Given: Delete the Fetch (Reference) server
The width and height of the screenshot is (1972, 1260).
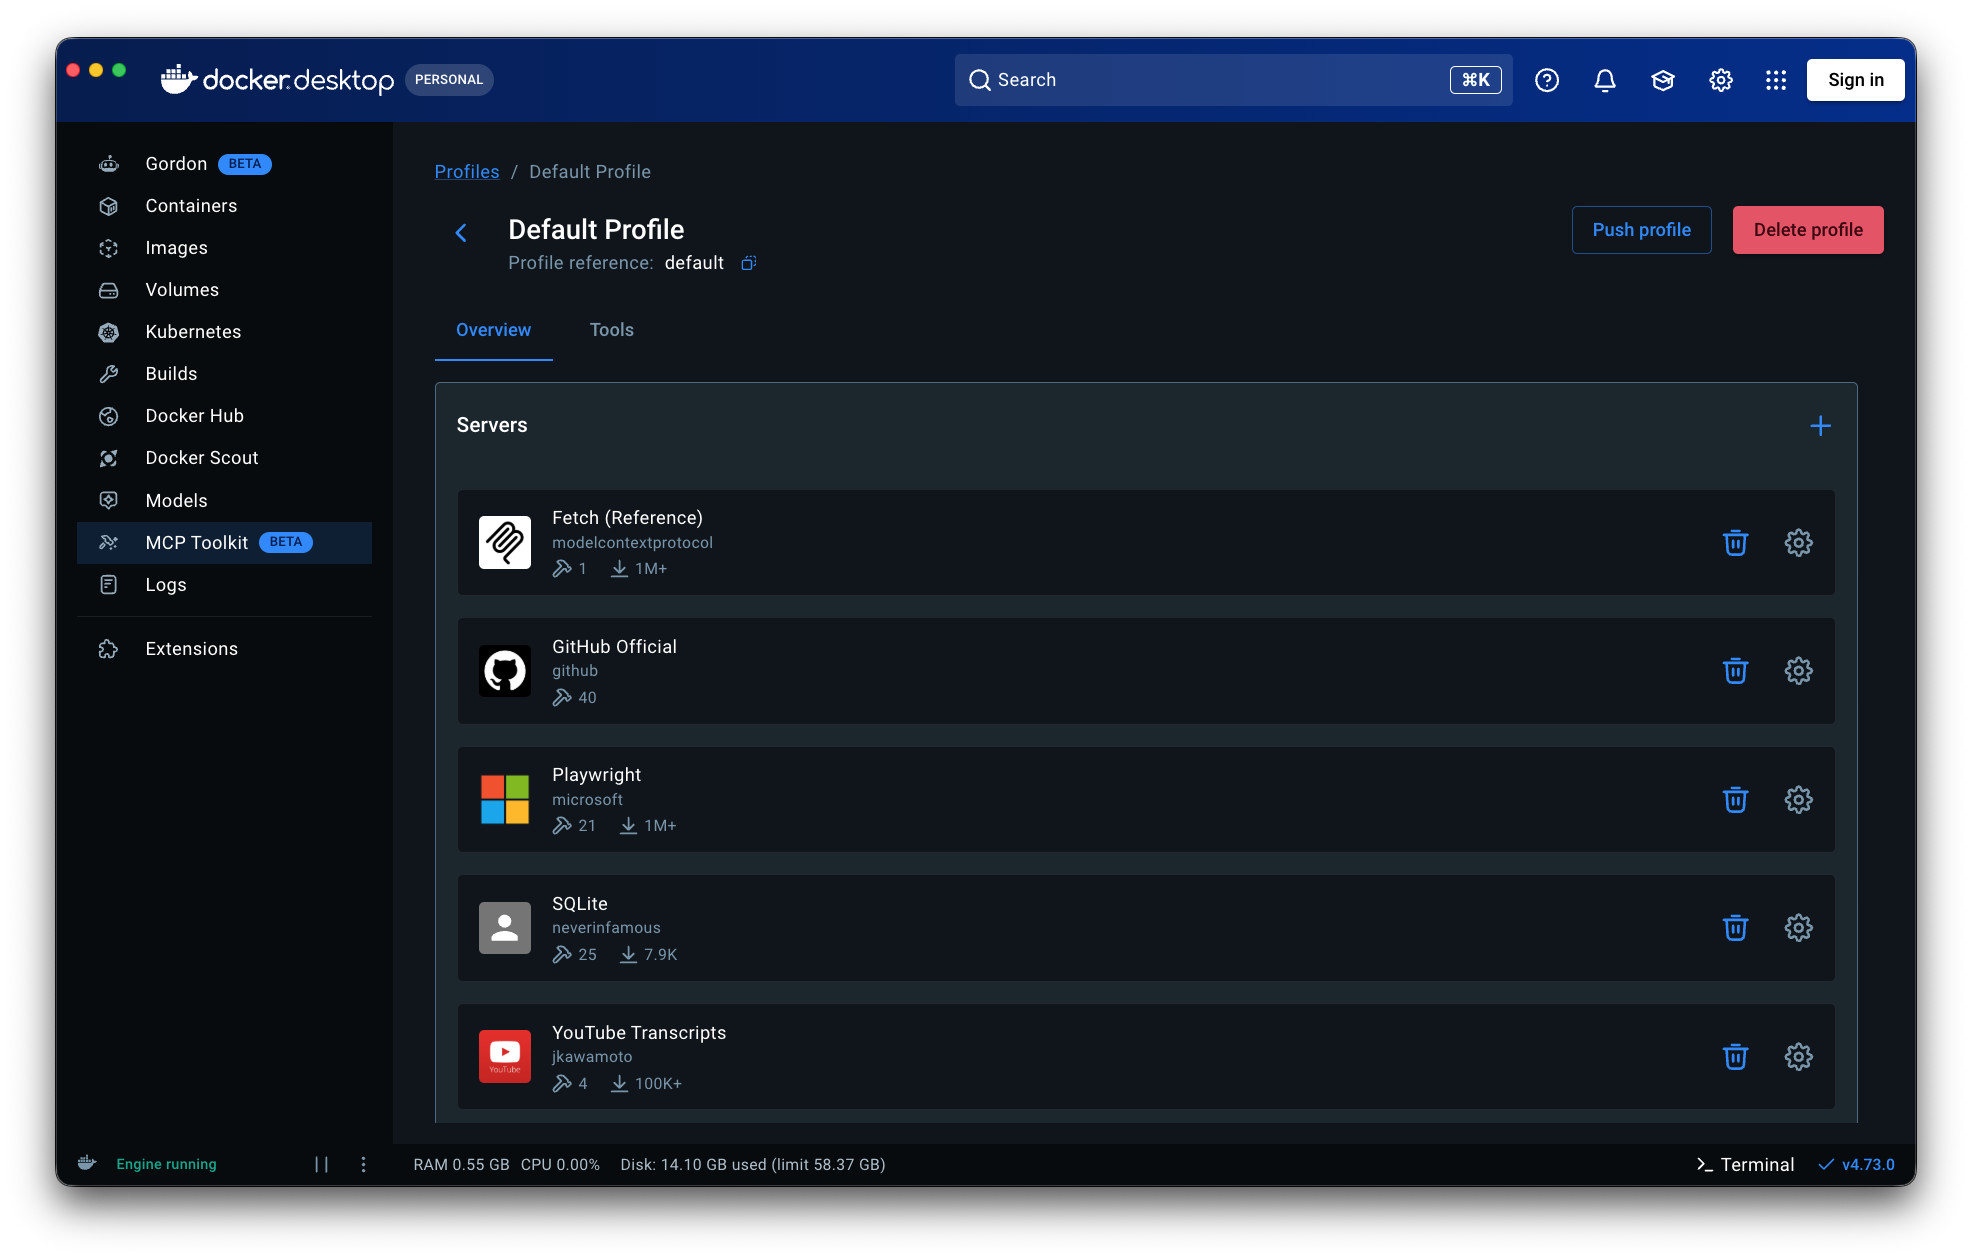Looking at the screenshot, I should tap(1735, 542).
